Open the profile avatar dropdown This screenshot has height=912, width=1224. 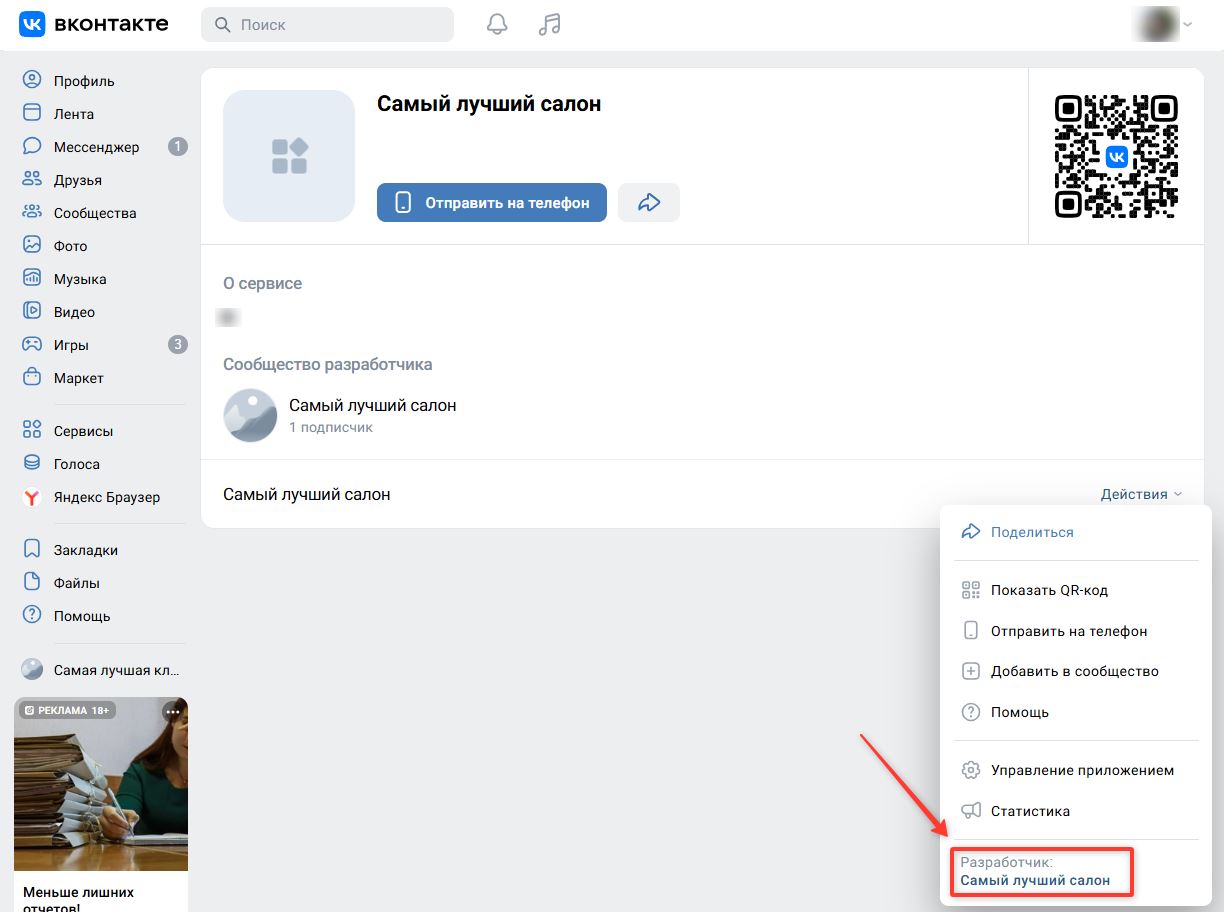[1162, 24]
